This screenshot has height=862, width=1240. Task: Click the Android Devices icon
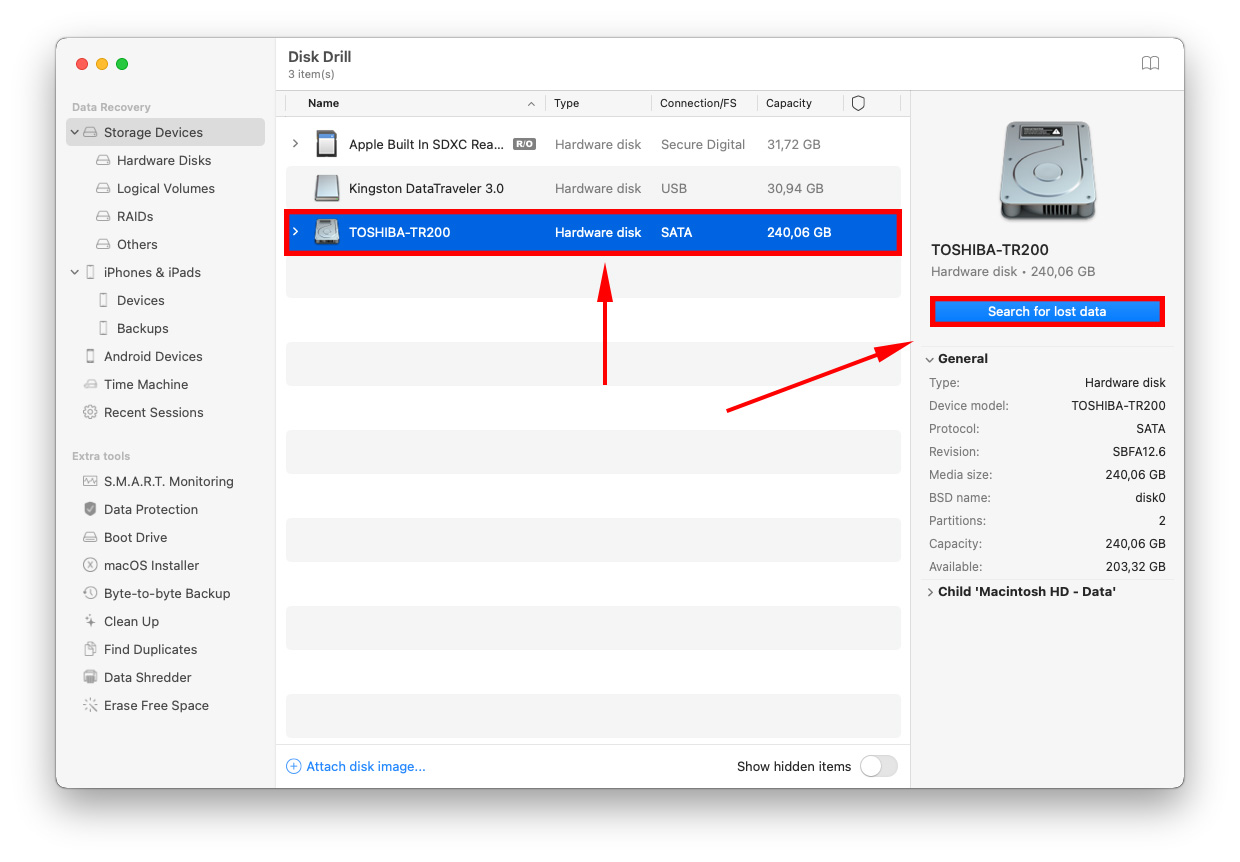coord(91,356)
